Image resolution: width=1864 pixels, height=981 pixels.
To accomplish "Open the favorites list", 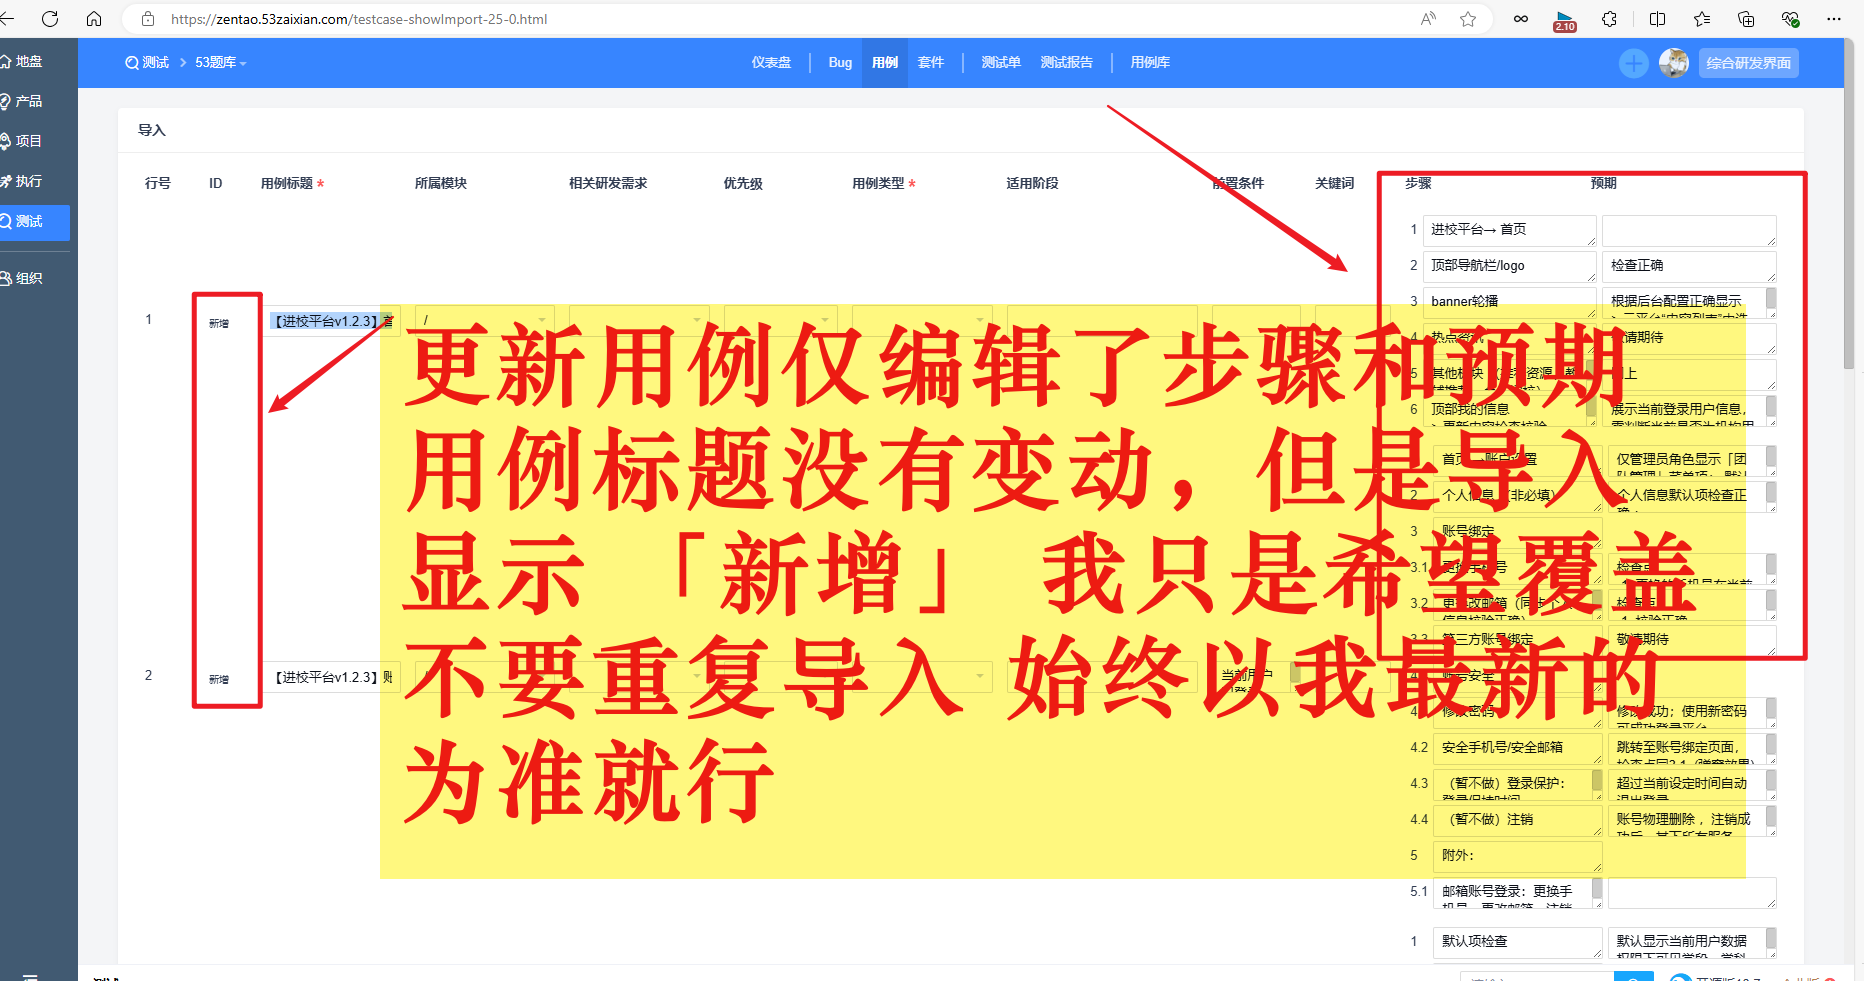I will pyautogui.click(x=1702, y=19).
